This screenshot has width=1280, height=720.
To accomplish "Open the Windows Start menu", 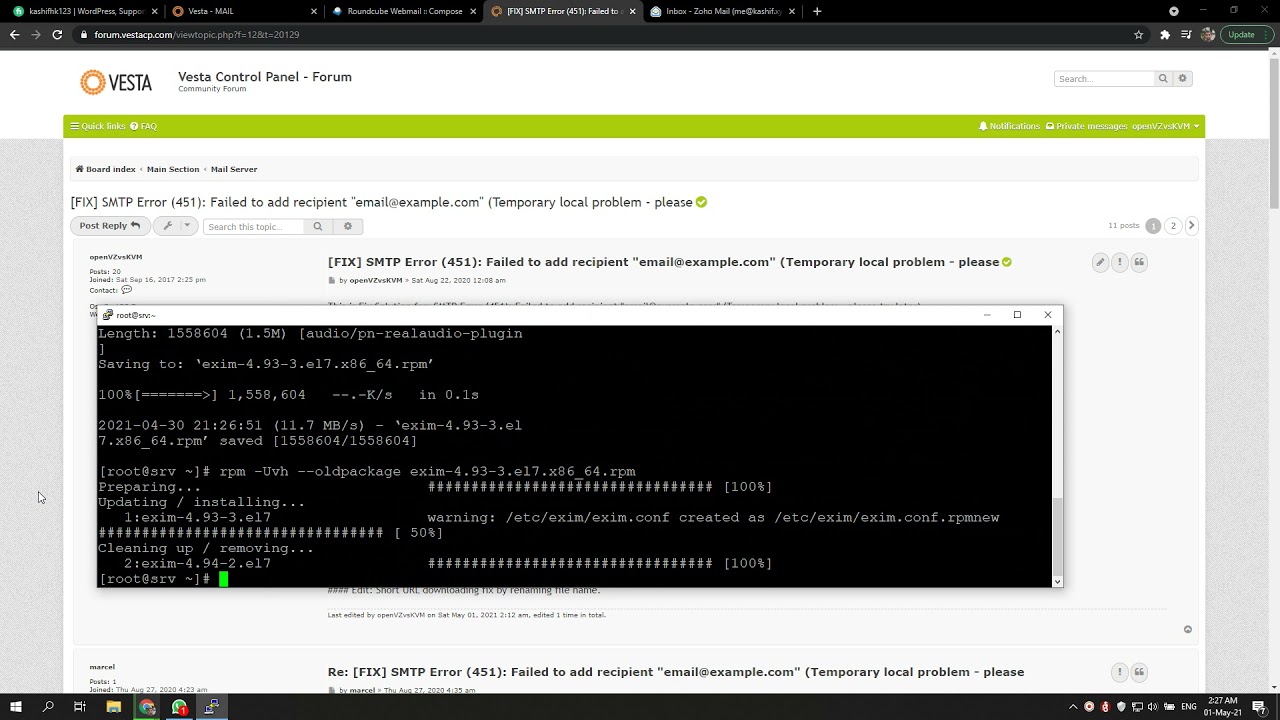I will click(x=16, y=707).
